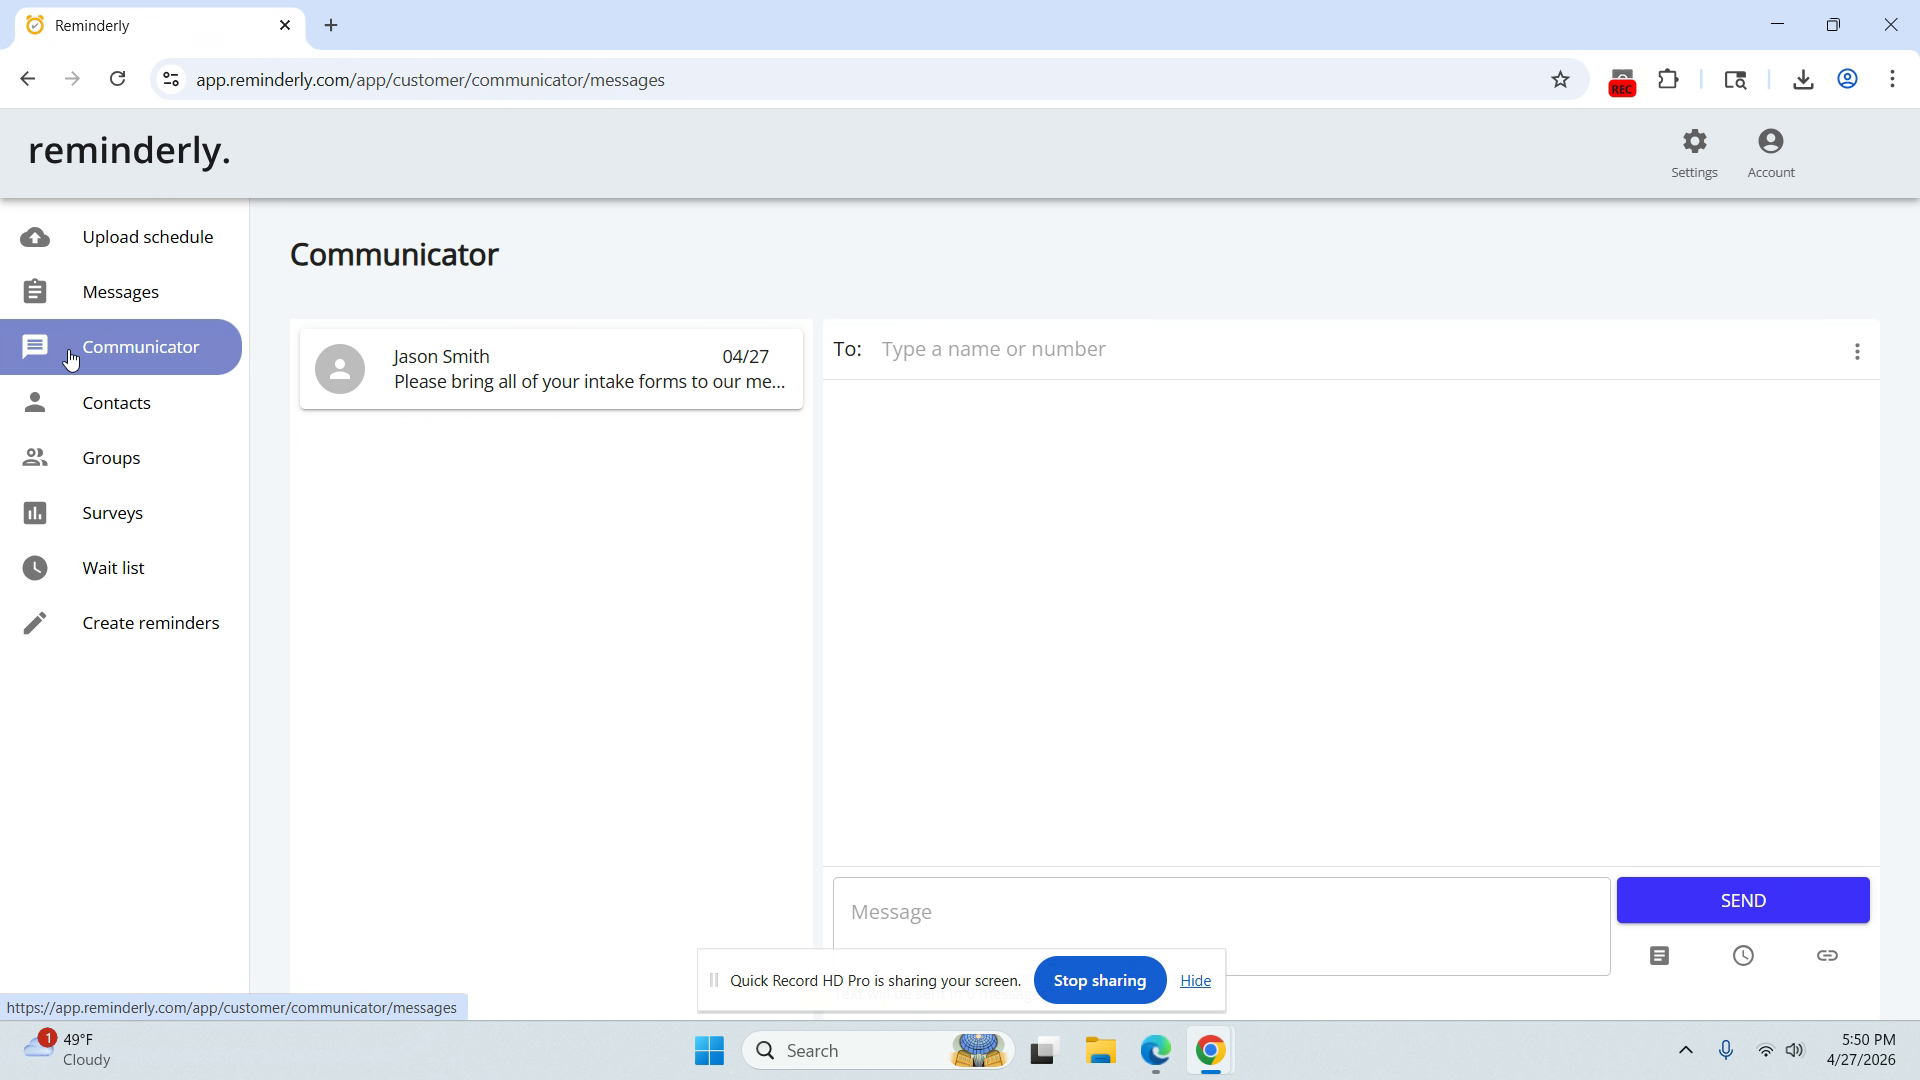
Task: Open Contacts page from sidebar
Action: 117,403
